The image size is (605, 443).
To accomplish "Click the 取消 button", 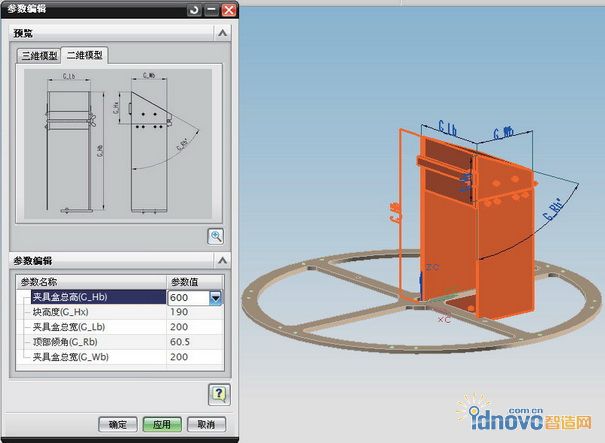I will (x=205, y=424).
